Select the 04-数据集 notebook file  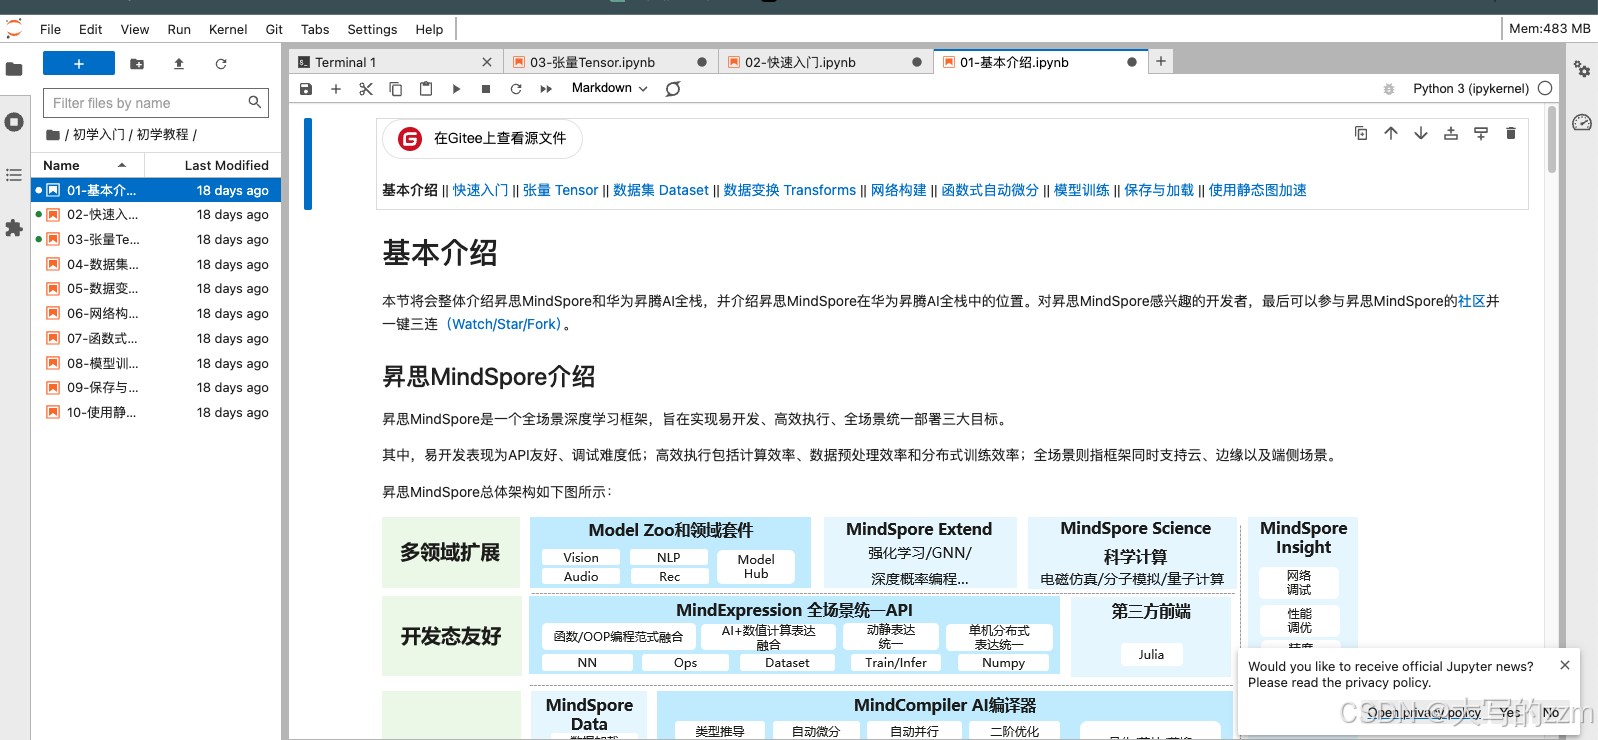[x=156, y=264]
